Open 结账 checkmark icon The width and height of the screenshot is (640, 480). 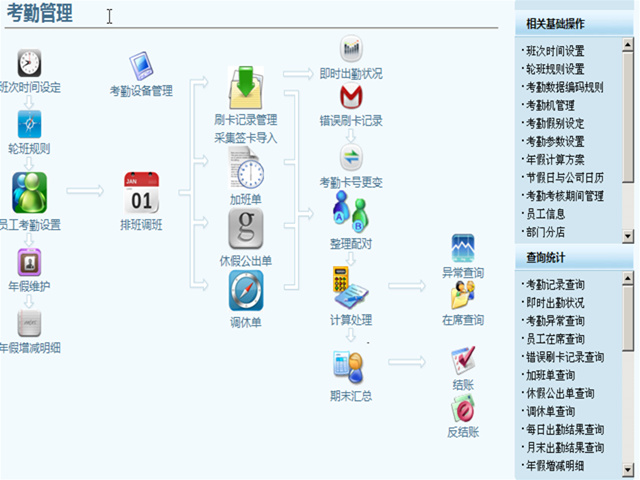click(463, 360)
